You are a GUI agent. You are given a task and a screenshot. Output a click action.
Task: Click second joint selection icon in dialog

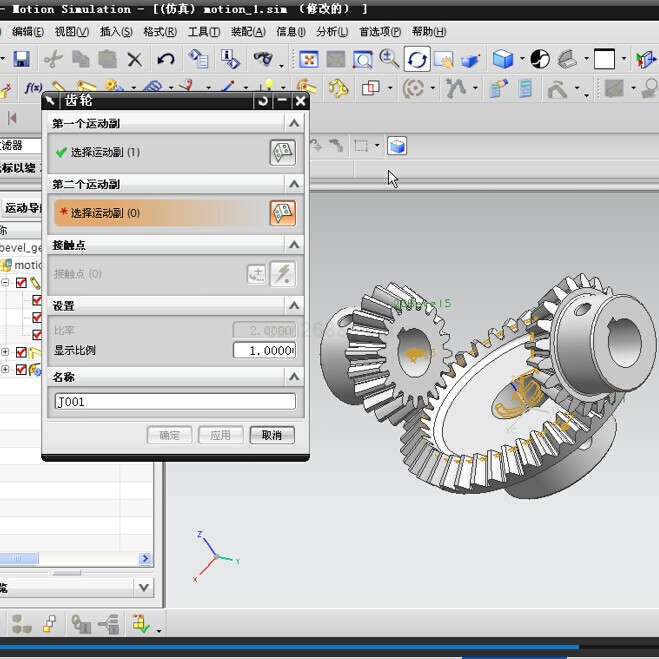[283, 212]
